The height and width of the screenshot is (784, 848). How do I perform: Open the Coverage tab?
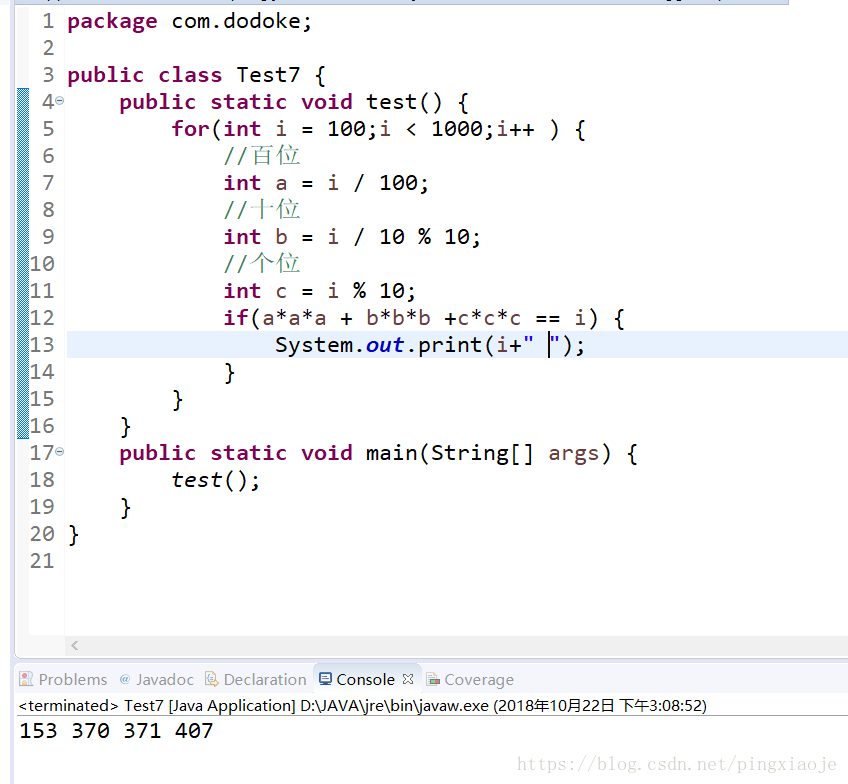pyautogui.click(x=470, y=679)
